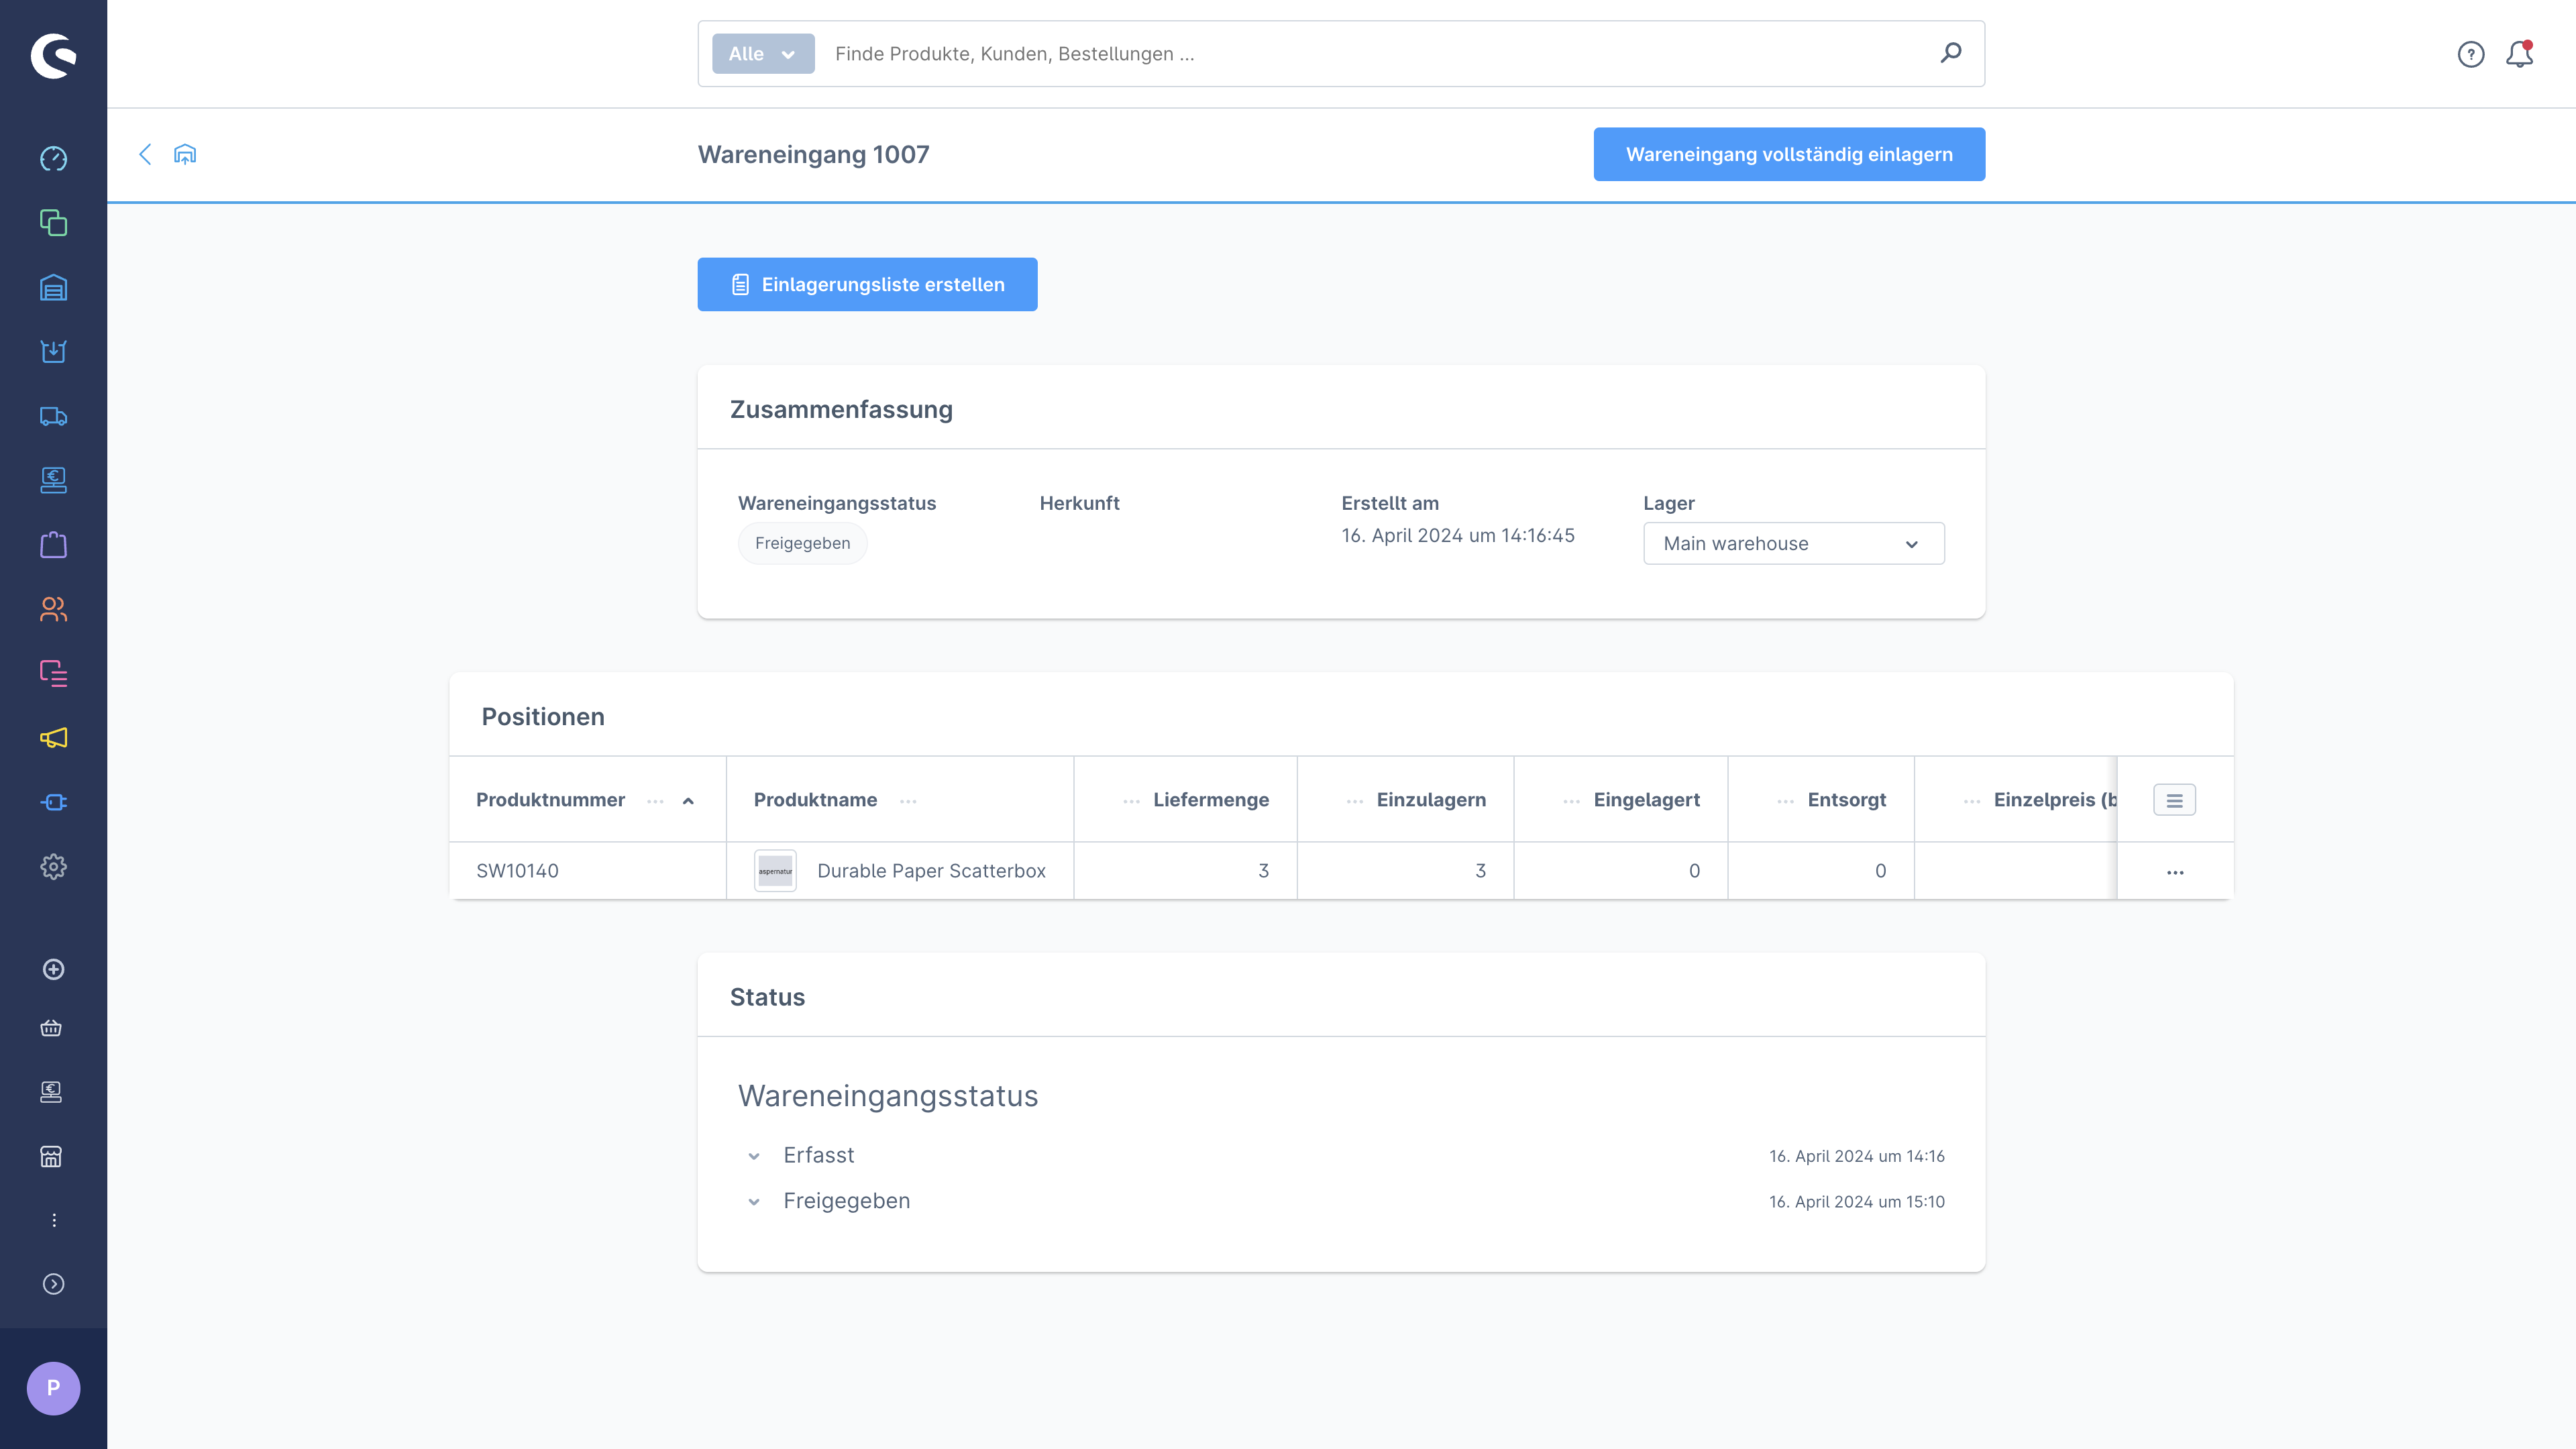Open the Marketing megaphone icon
2576x1449 pixels.
(x=53, y=738)
